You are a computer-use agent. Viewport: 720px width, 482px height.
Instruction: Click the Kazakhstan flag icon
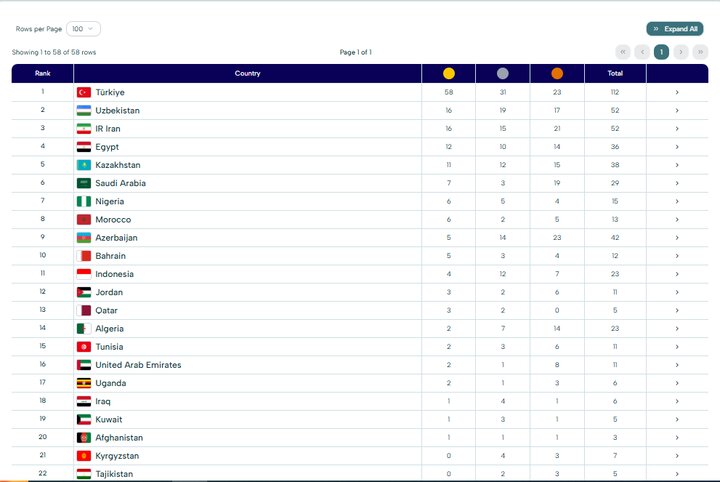[x=84, y=165]
